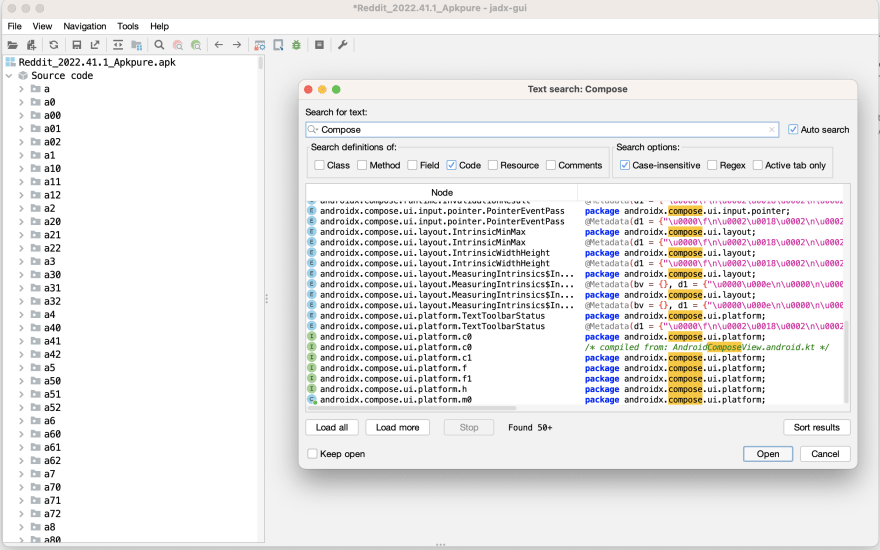Expand package a42 in the tree
The image size is (880, 550).
[21, 354]
